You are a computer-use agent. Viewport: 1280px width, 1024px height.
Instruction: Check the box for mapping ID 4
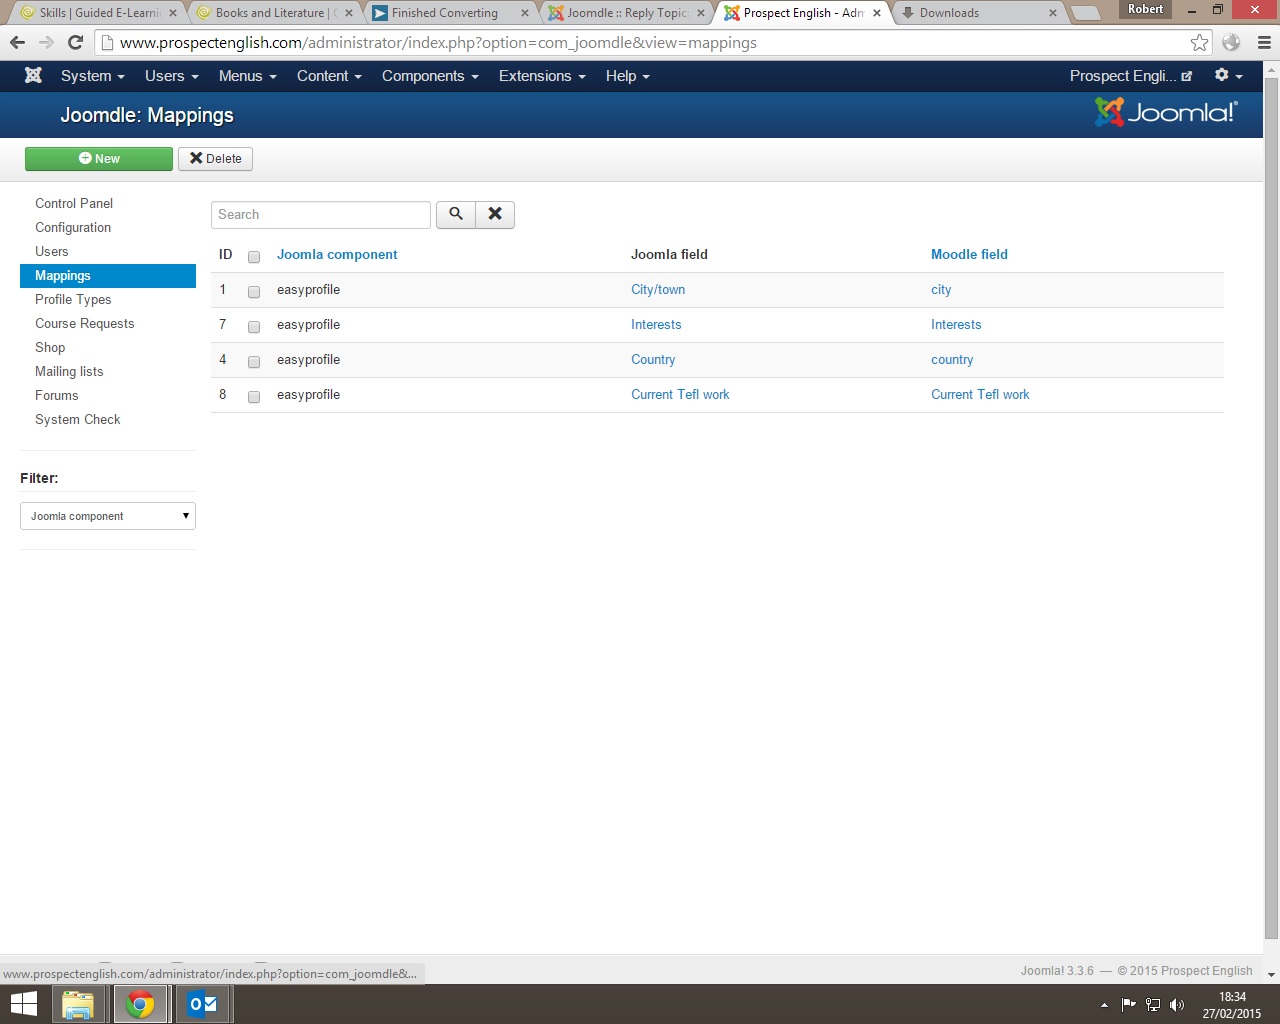(254, 362)
